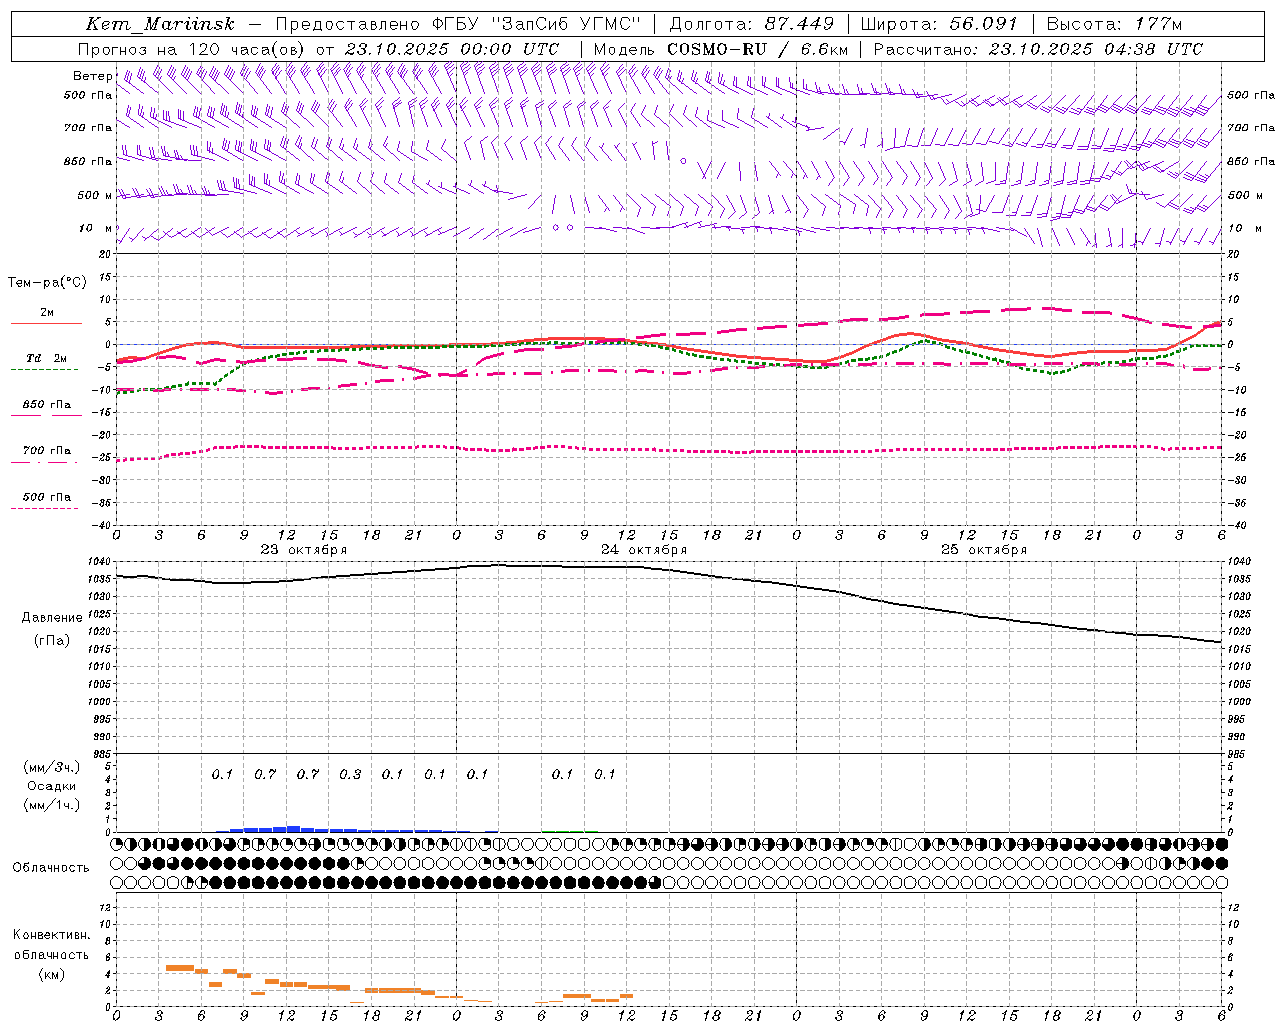Screen dimensions: 1280x1024
Task: Click the 24 октября date label
Action: (644, 550)
